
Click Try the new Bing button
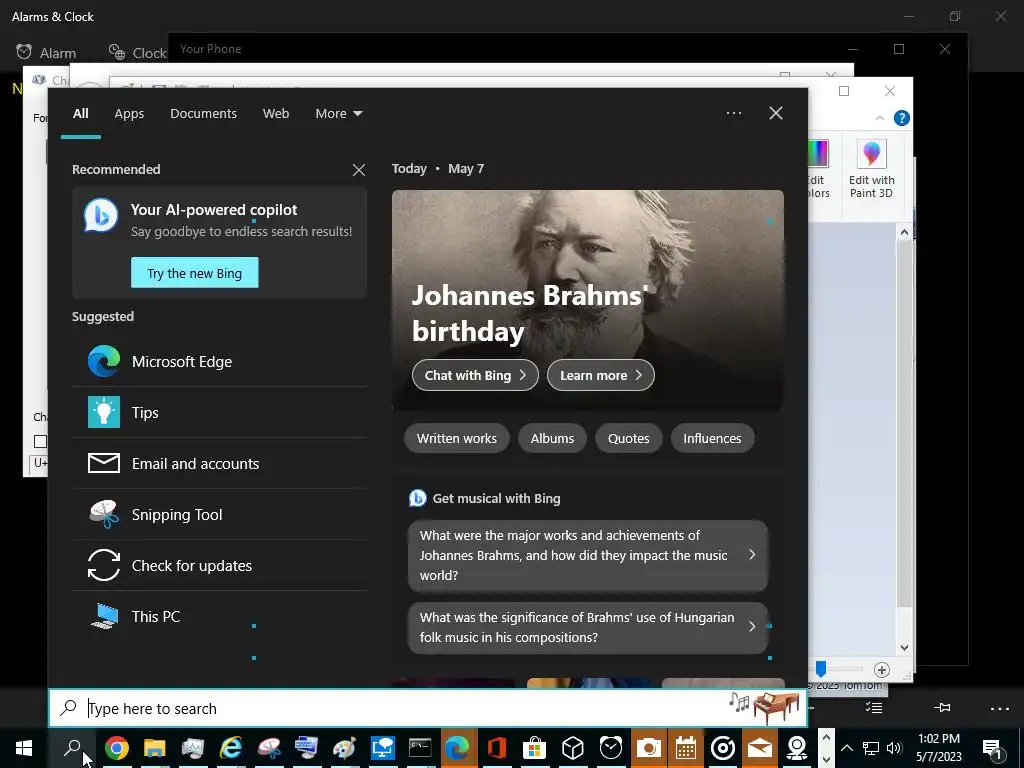195,273
